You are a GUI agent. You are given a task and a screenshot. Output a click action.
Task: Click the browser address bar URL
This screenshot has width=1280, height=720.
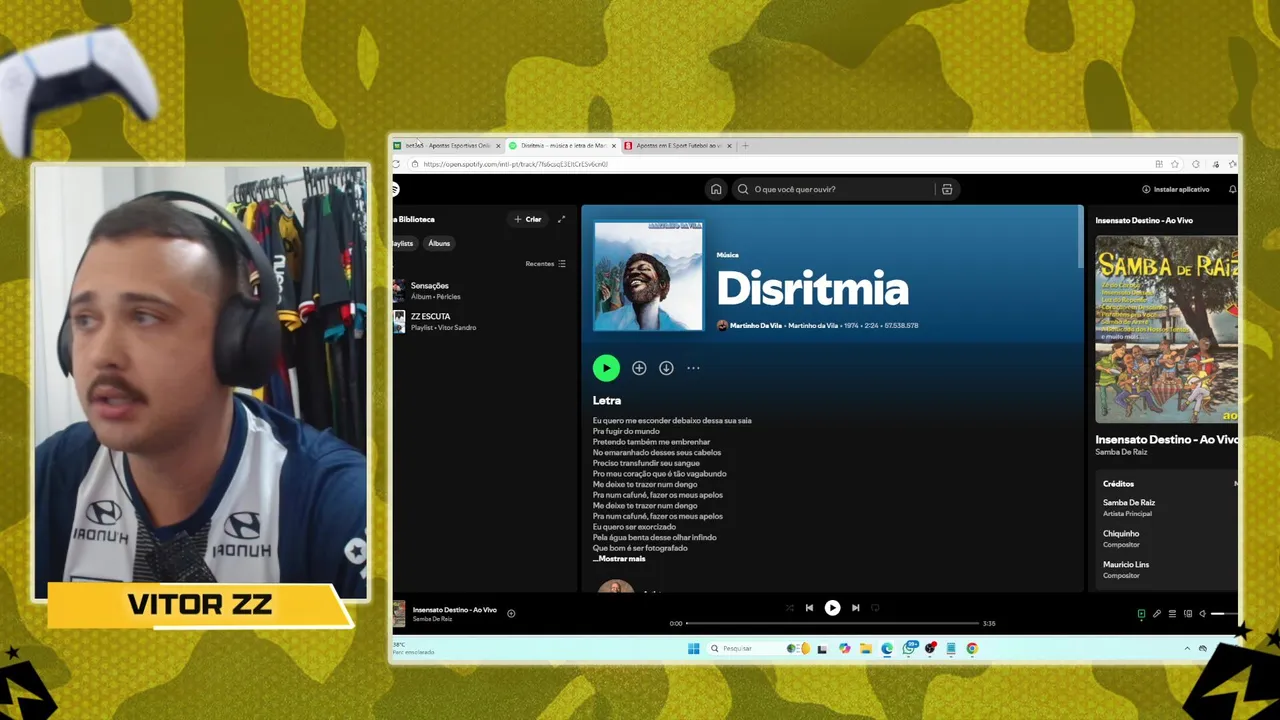pyautogui.click(x=515, y=164)
